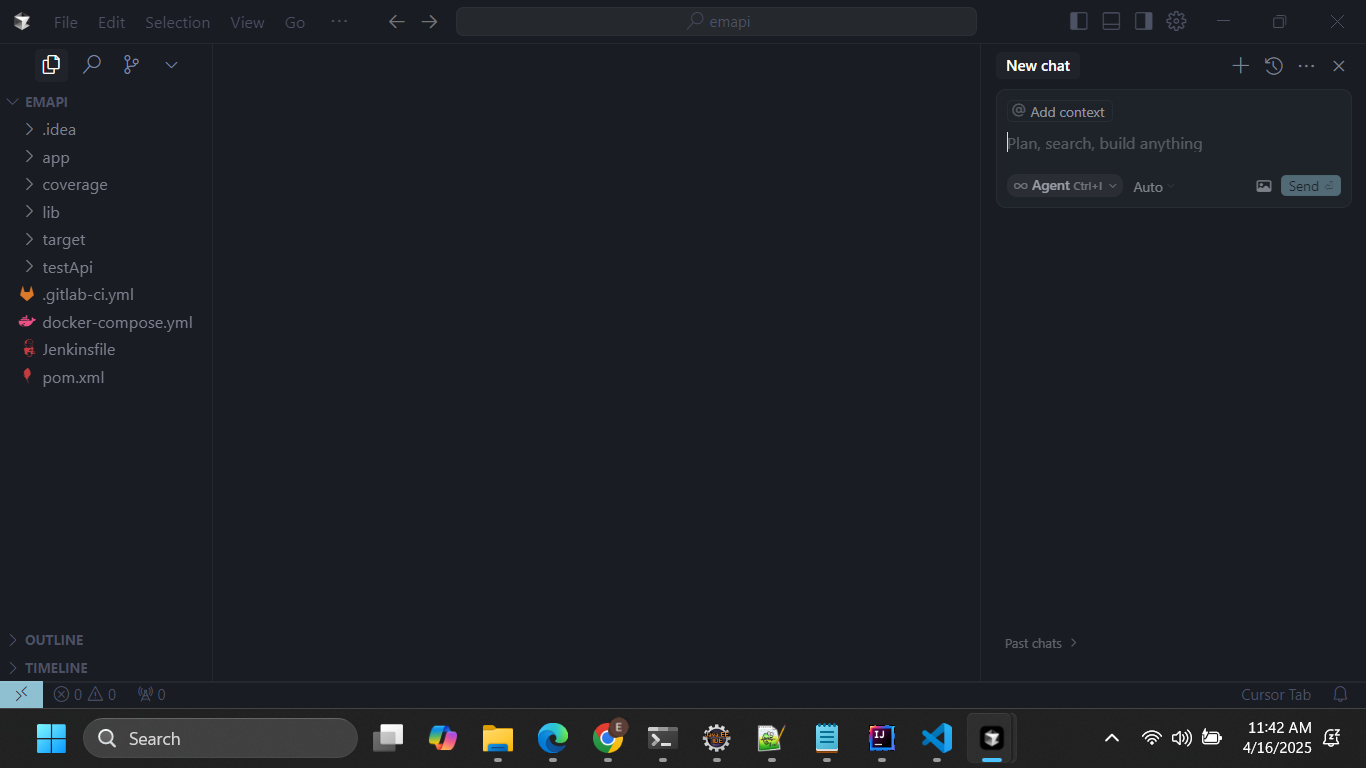Open IntelliJ IDEA from the taskbar
Screen dimensions: 1366x768
pos(882,738)
